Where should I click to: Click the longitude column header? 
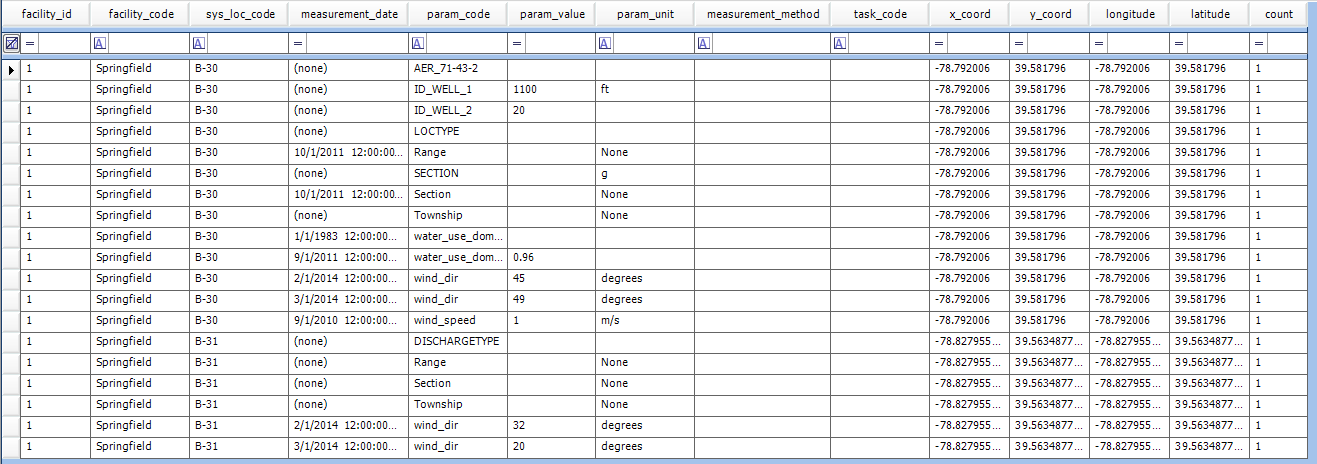pos(1129,14)
